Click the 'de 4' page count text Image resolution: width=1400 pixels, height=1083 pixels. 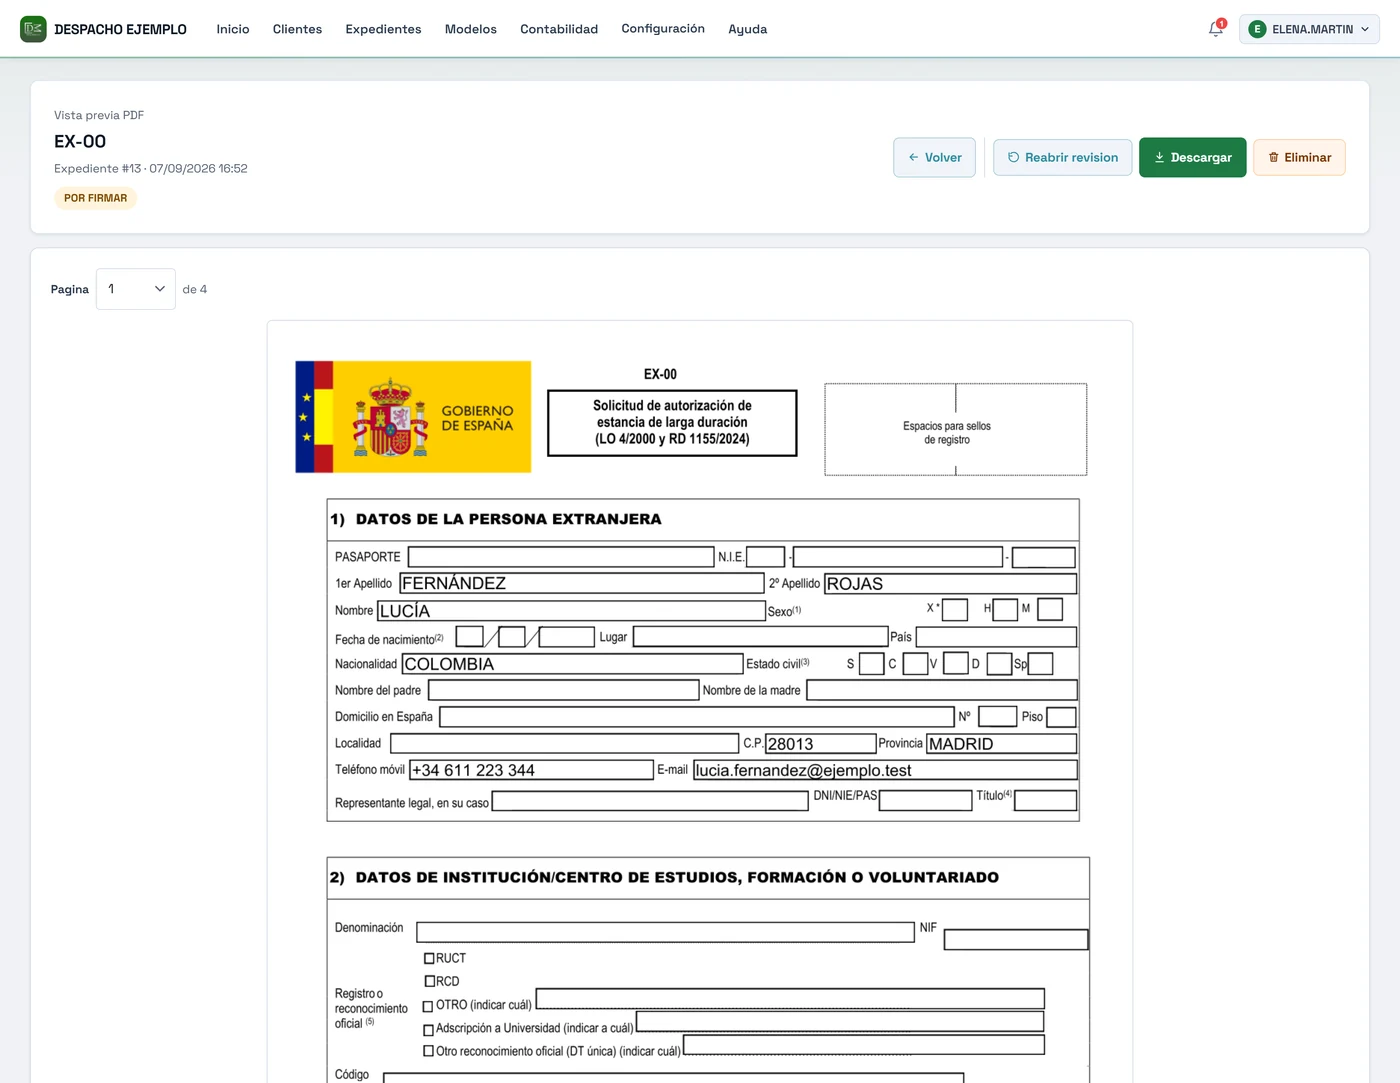(x=195, y=289)
